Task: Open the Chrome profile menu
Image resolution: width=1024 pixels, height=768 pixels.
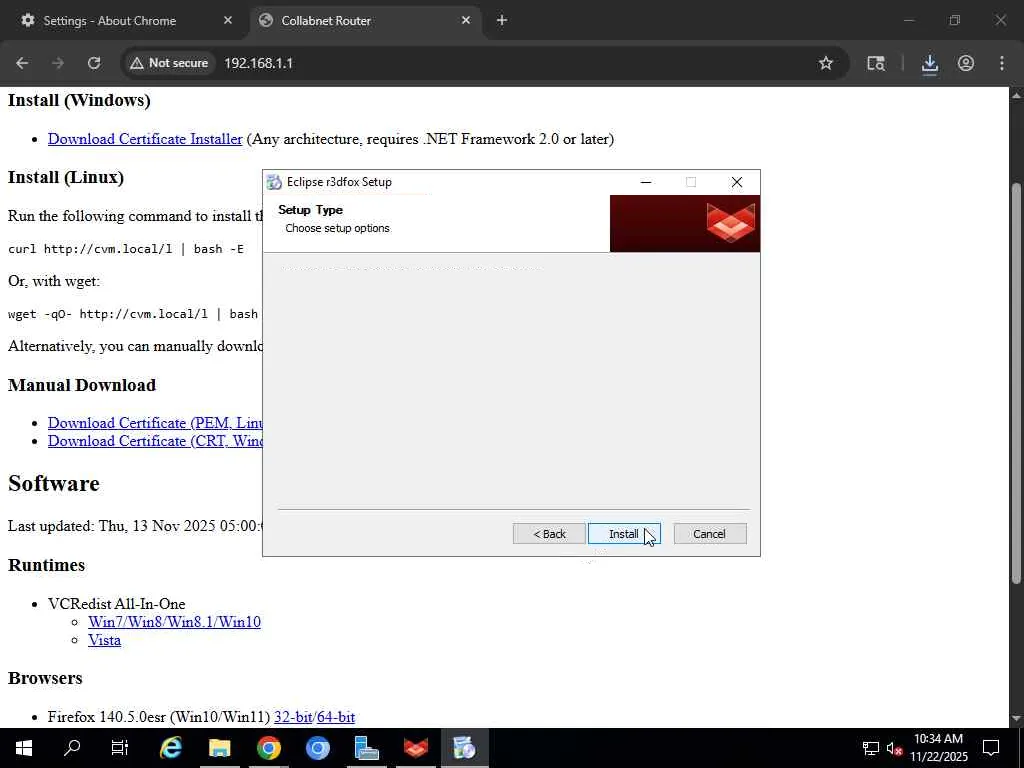Action: [966, 63]
